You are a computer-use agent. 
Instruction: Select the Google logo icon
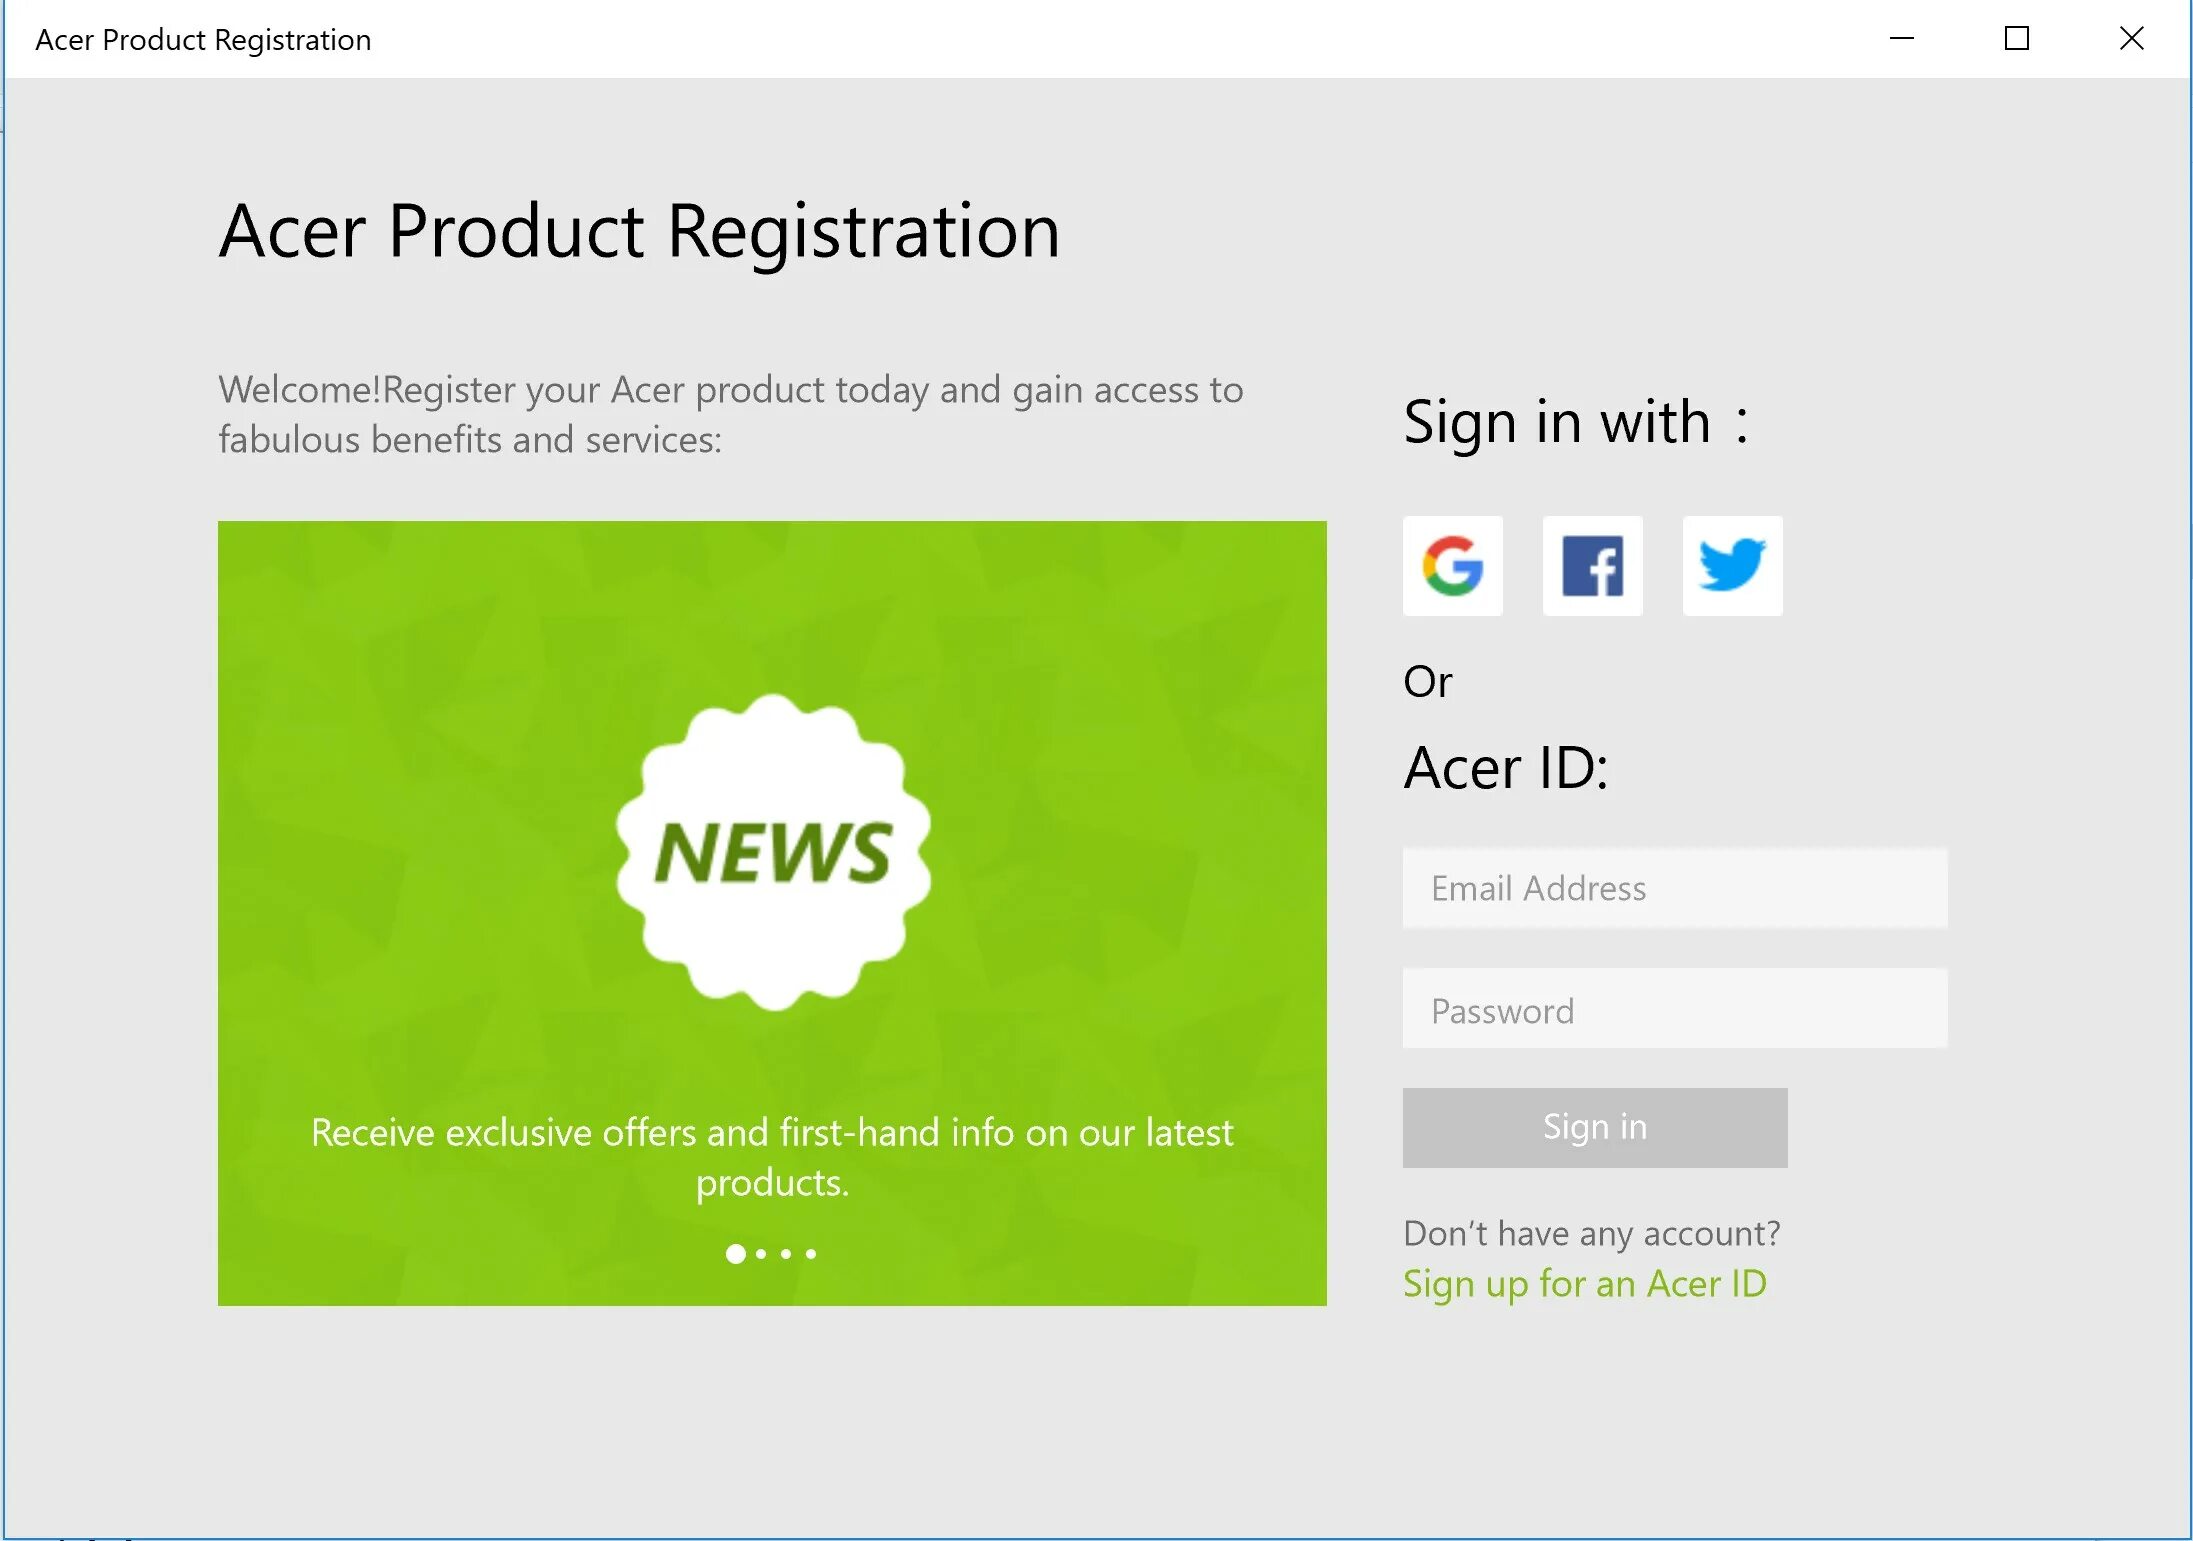coord(1452,566)
